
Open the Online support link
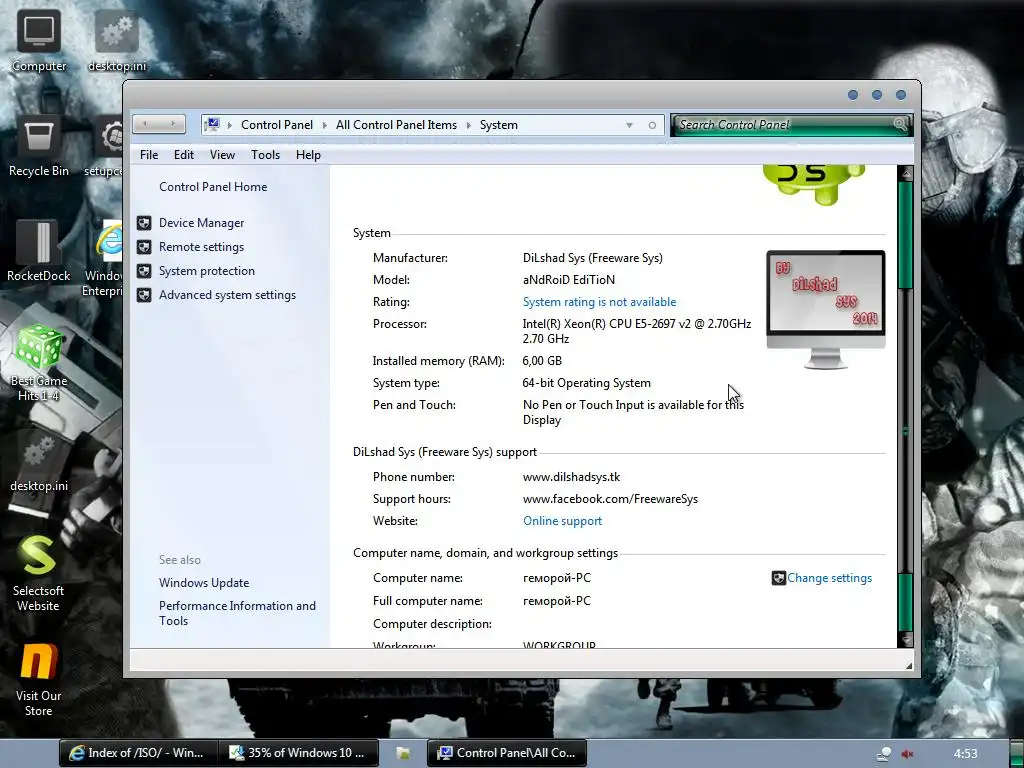(x=562, y=521)
